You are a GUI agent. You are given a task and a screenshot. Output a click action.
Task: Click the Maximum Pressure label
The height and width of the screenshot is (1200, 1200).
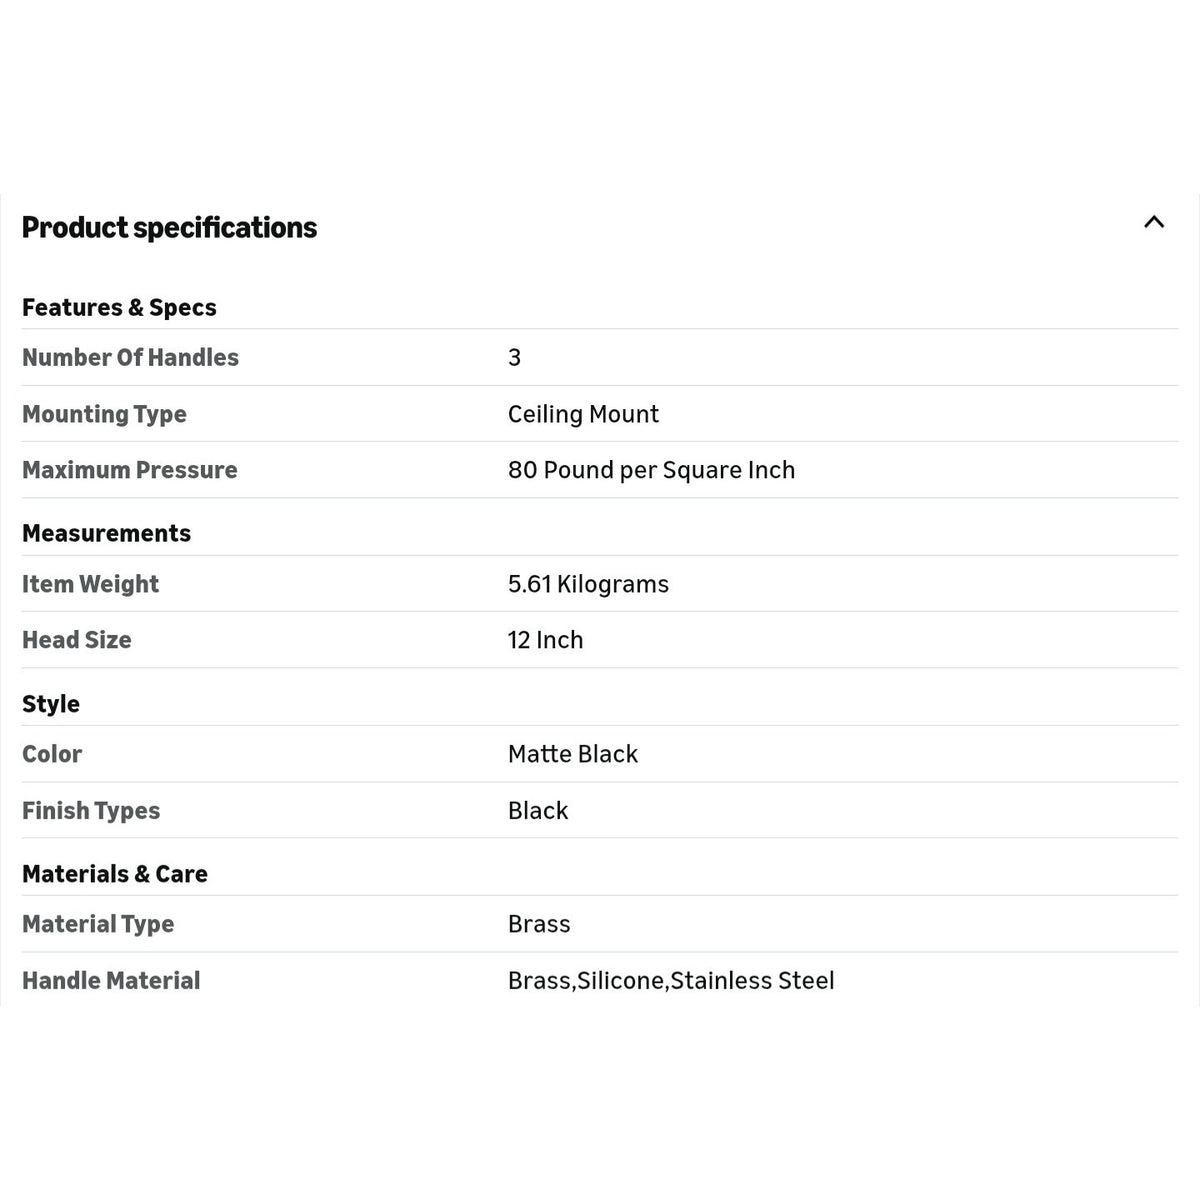(129, 470)
